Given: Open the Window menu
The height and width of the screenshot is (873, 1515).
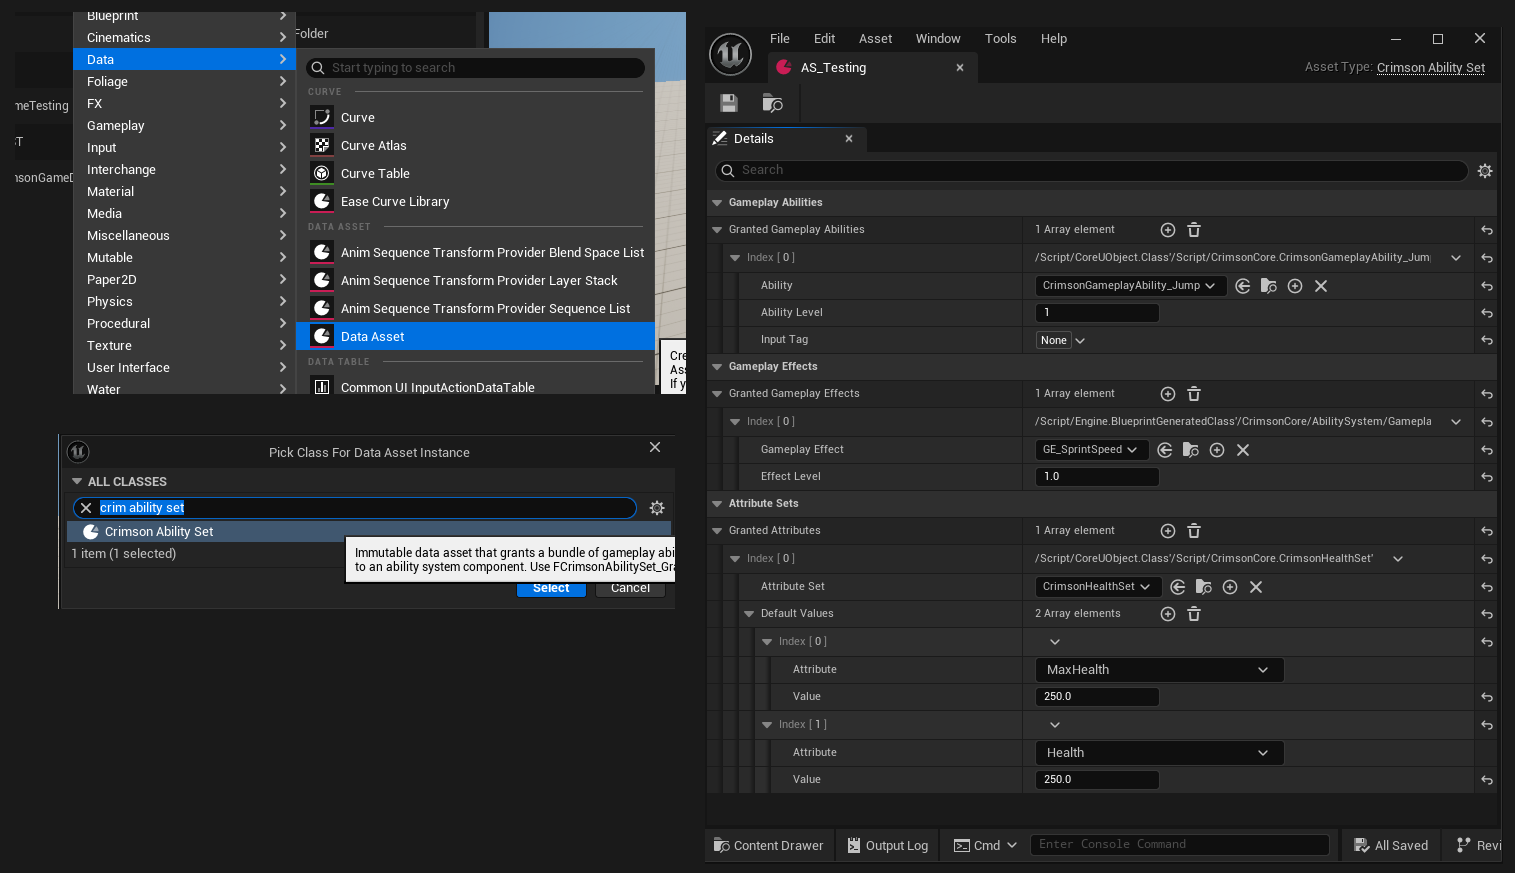Looking at the screenshot, I should [938, 39].
